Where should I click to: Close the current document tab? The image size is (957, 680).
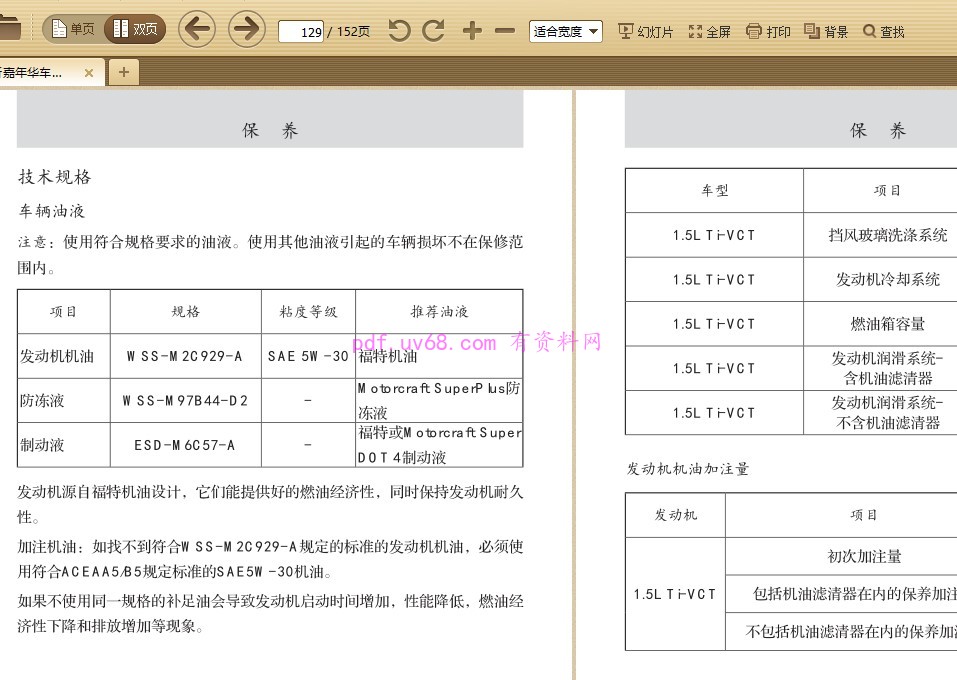click(x=89, y=72)
